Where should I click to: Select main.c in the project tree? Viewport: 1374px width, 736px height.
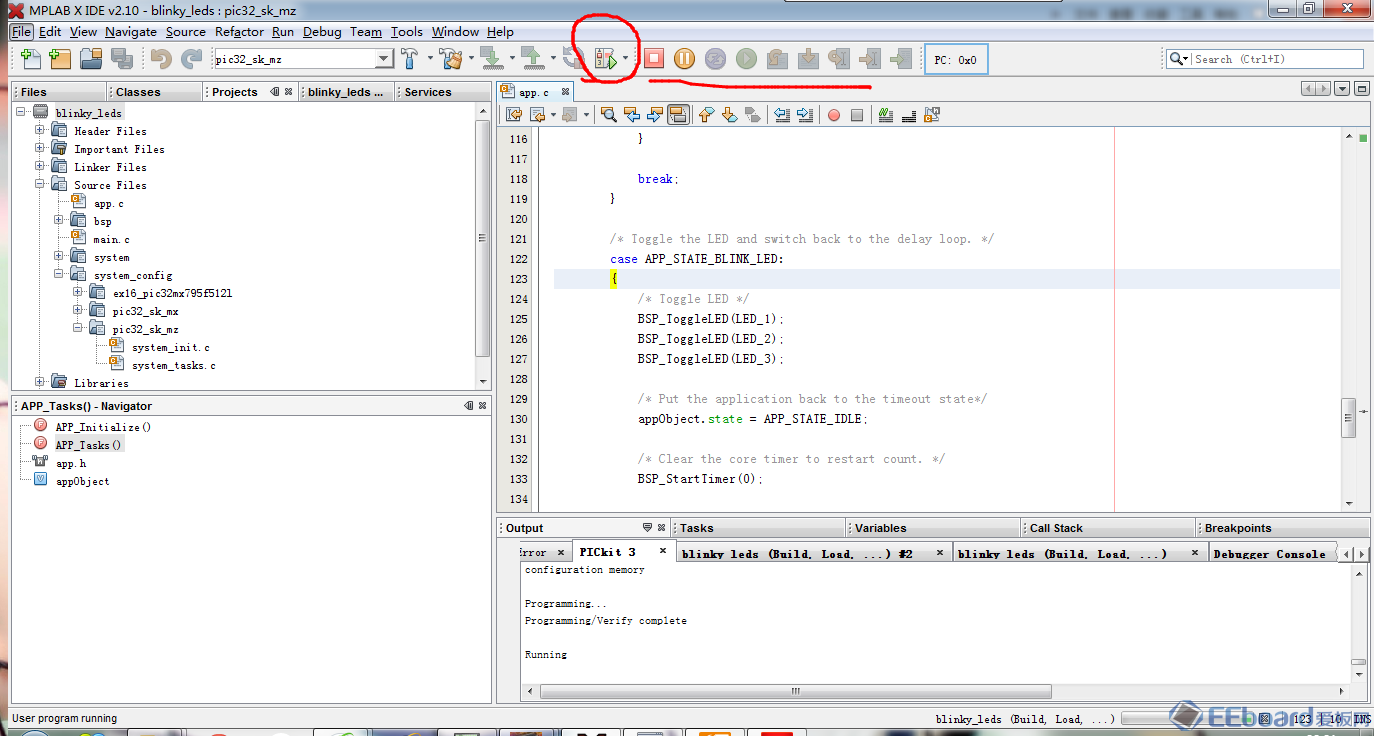pos(111,239)
